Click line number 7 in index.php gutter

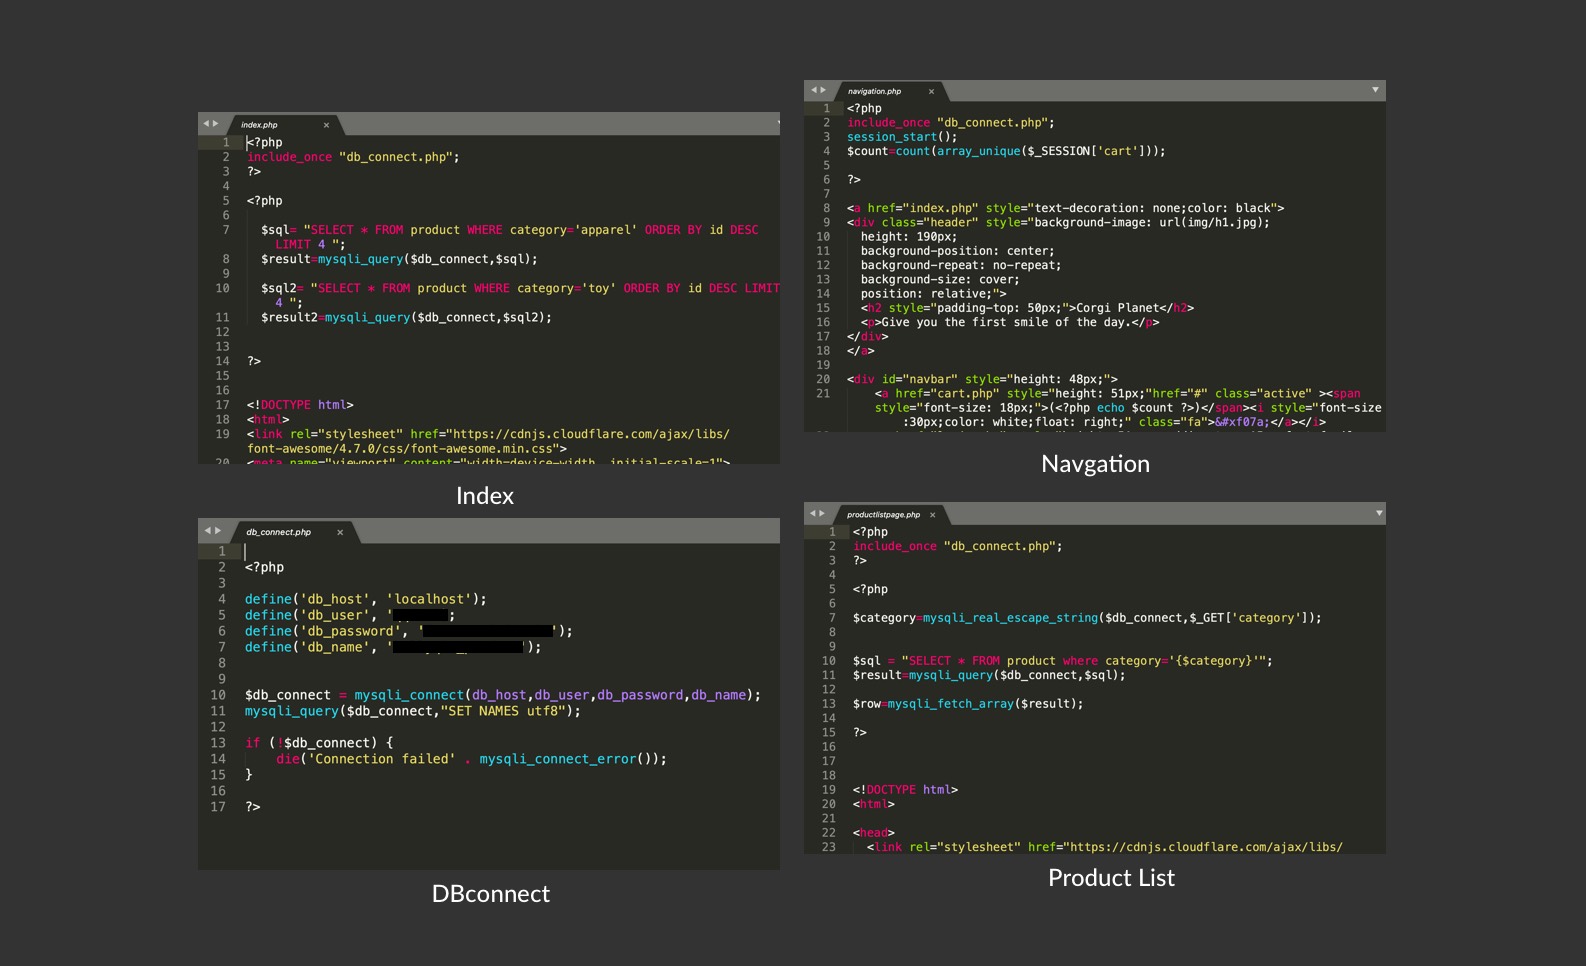click(225, 230)
